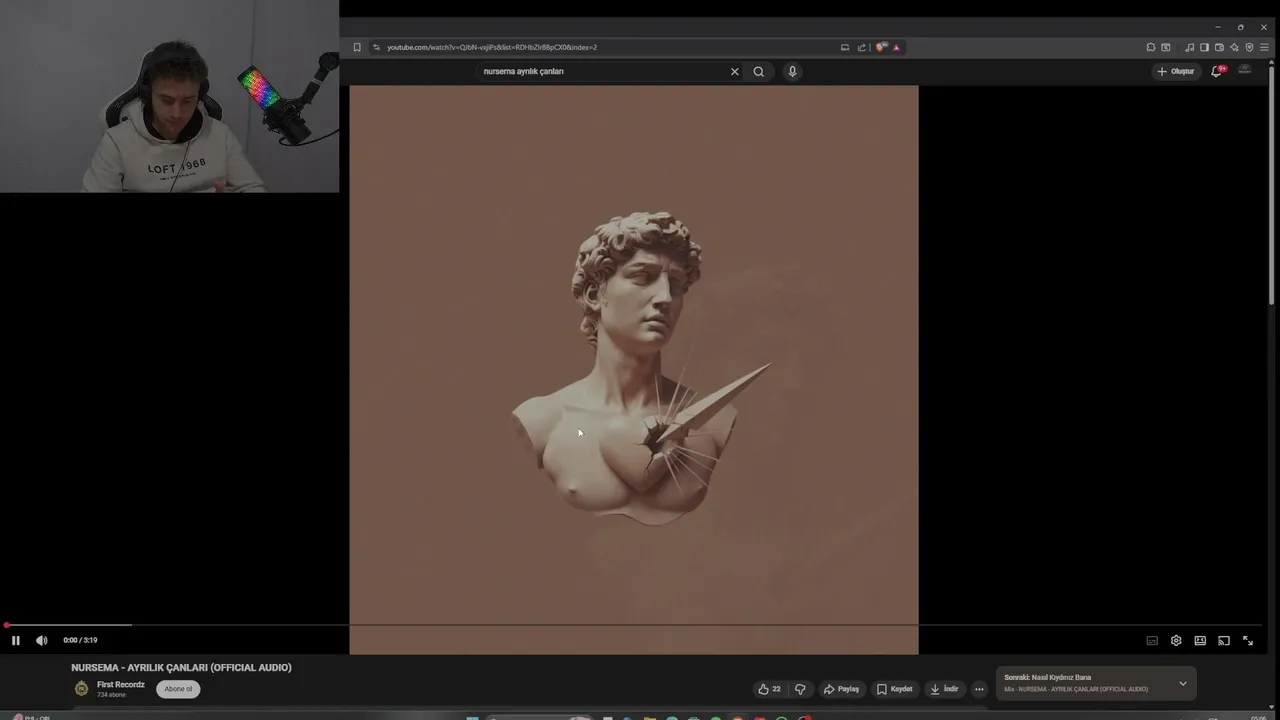Open the Leo AI sparkle icon
The width and height of the screenshot is (1280, 720).
point(1234,47)
